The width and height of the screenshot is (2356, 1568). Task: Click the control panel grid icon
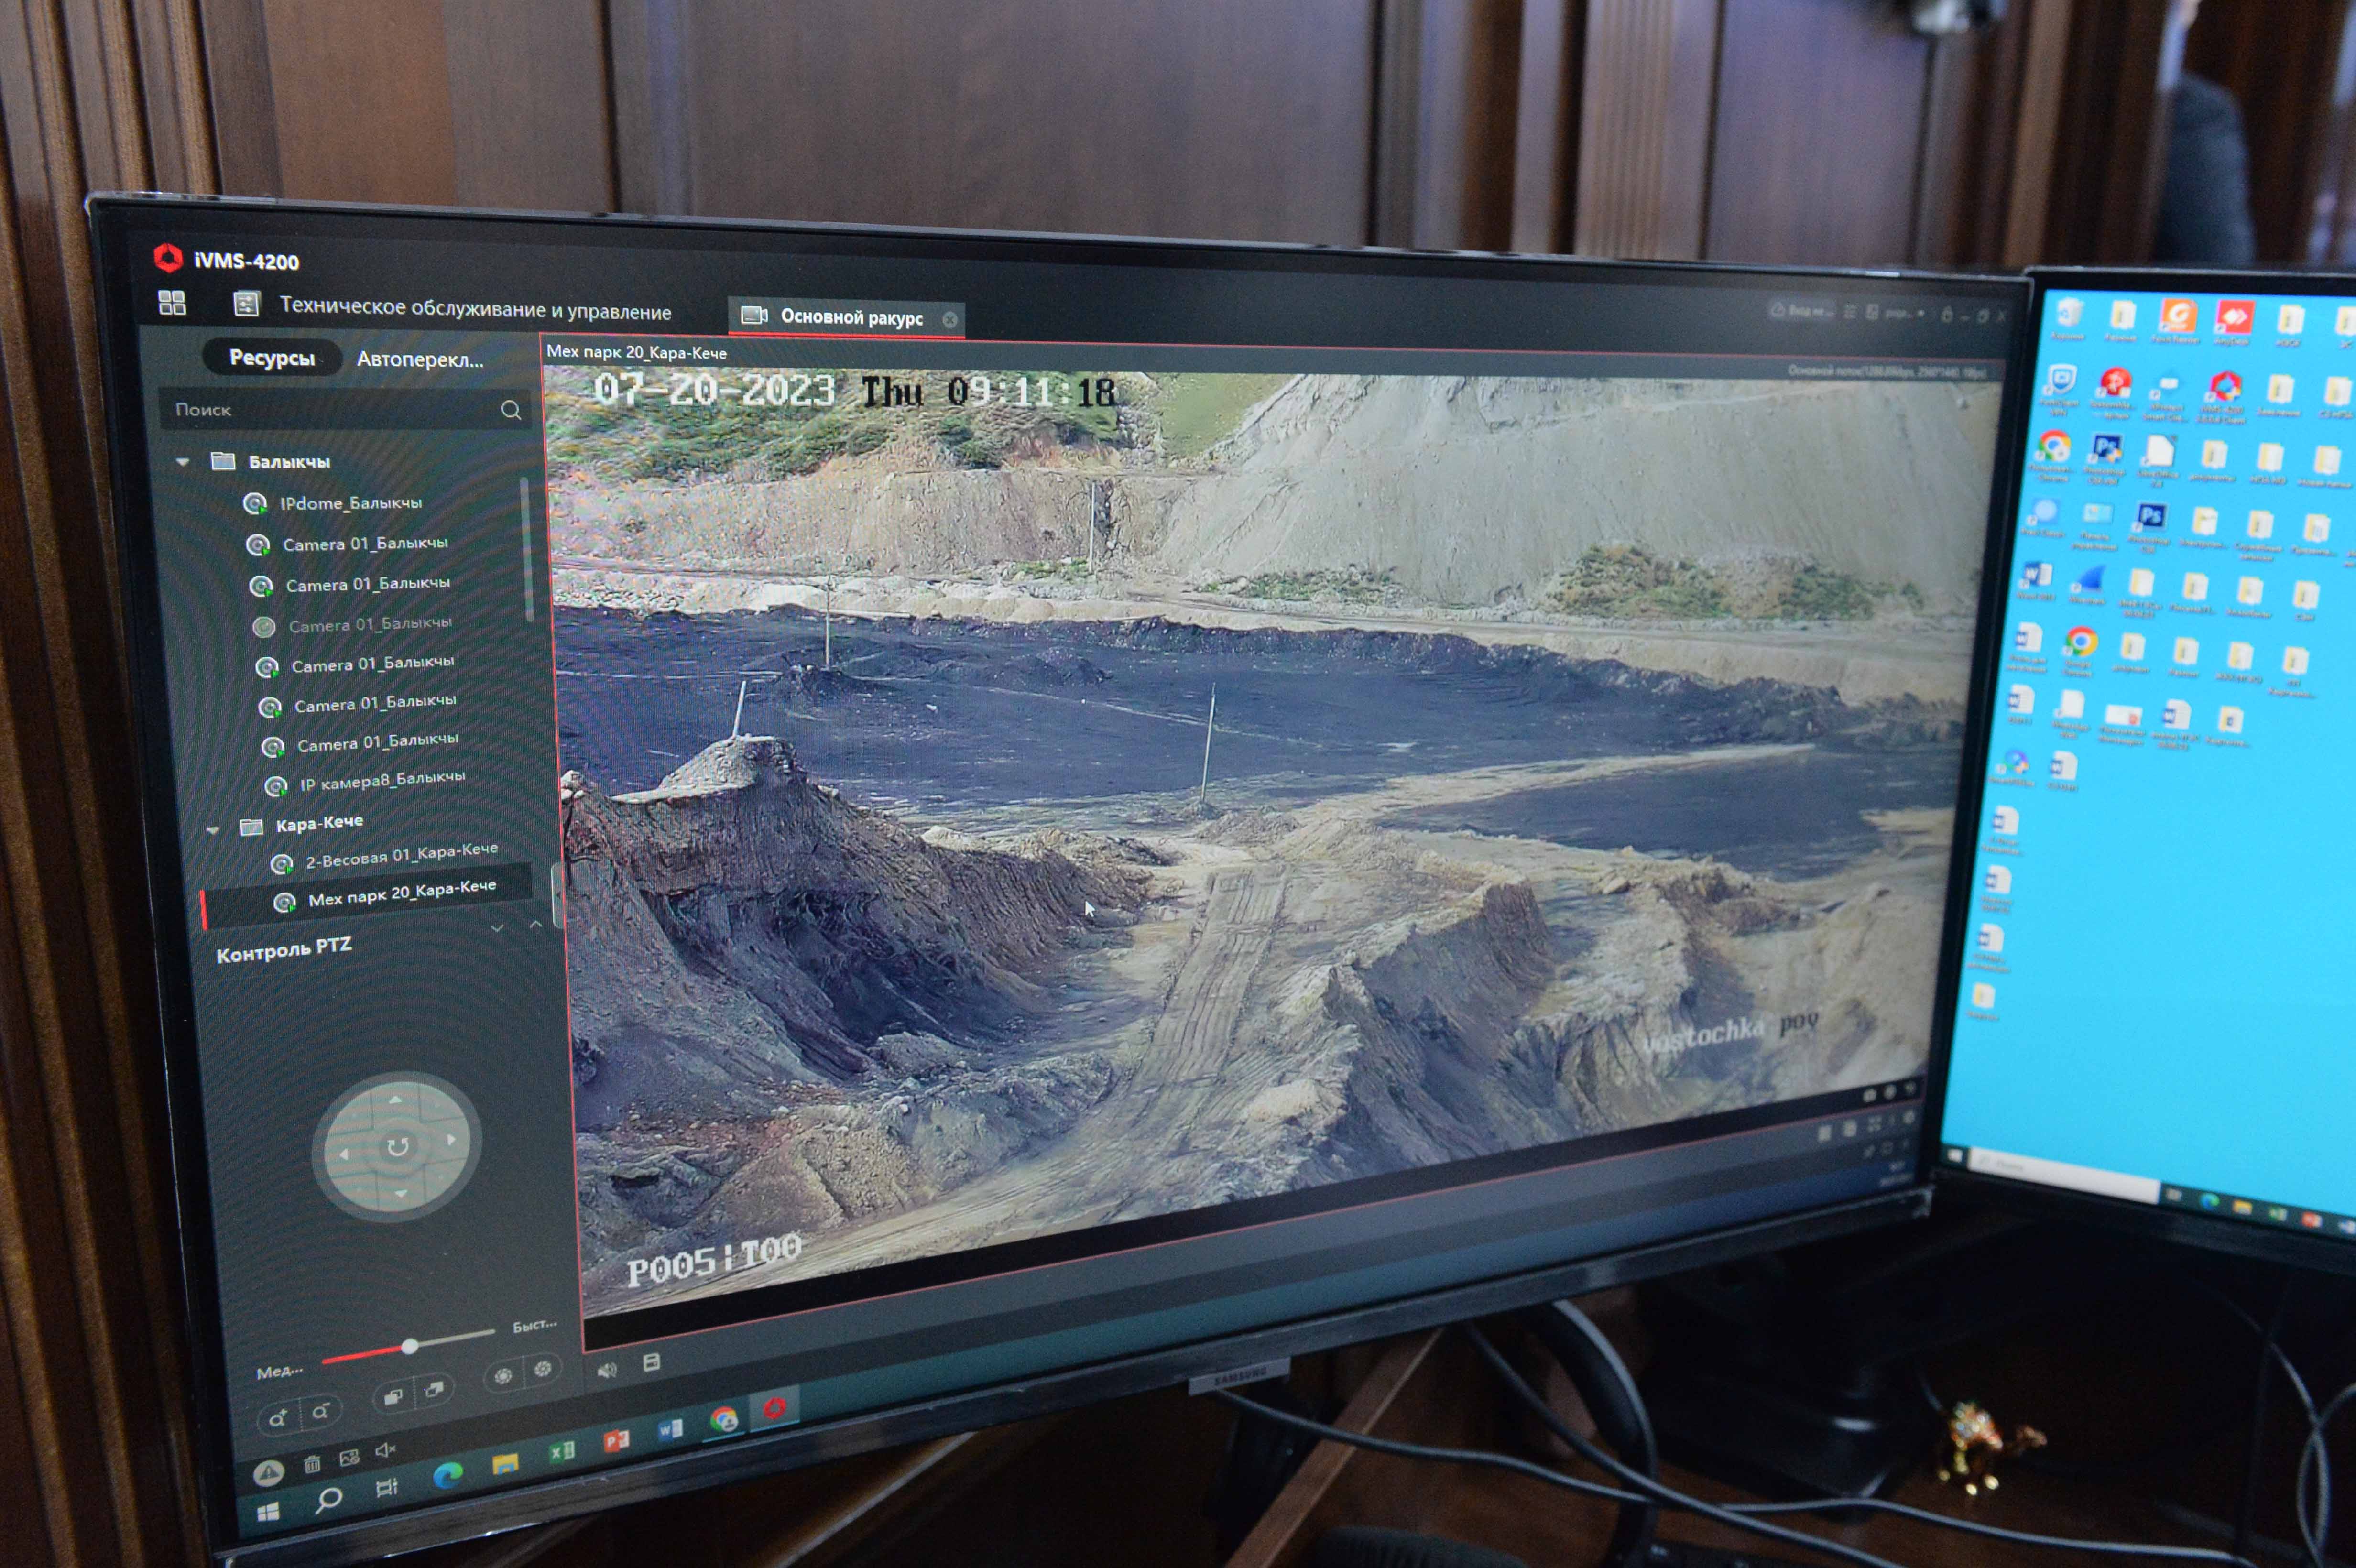(172, 303)
